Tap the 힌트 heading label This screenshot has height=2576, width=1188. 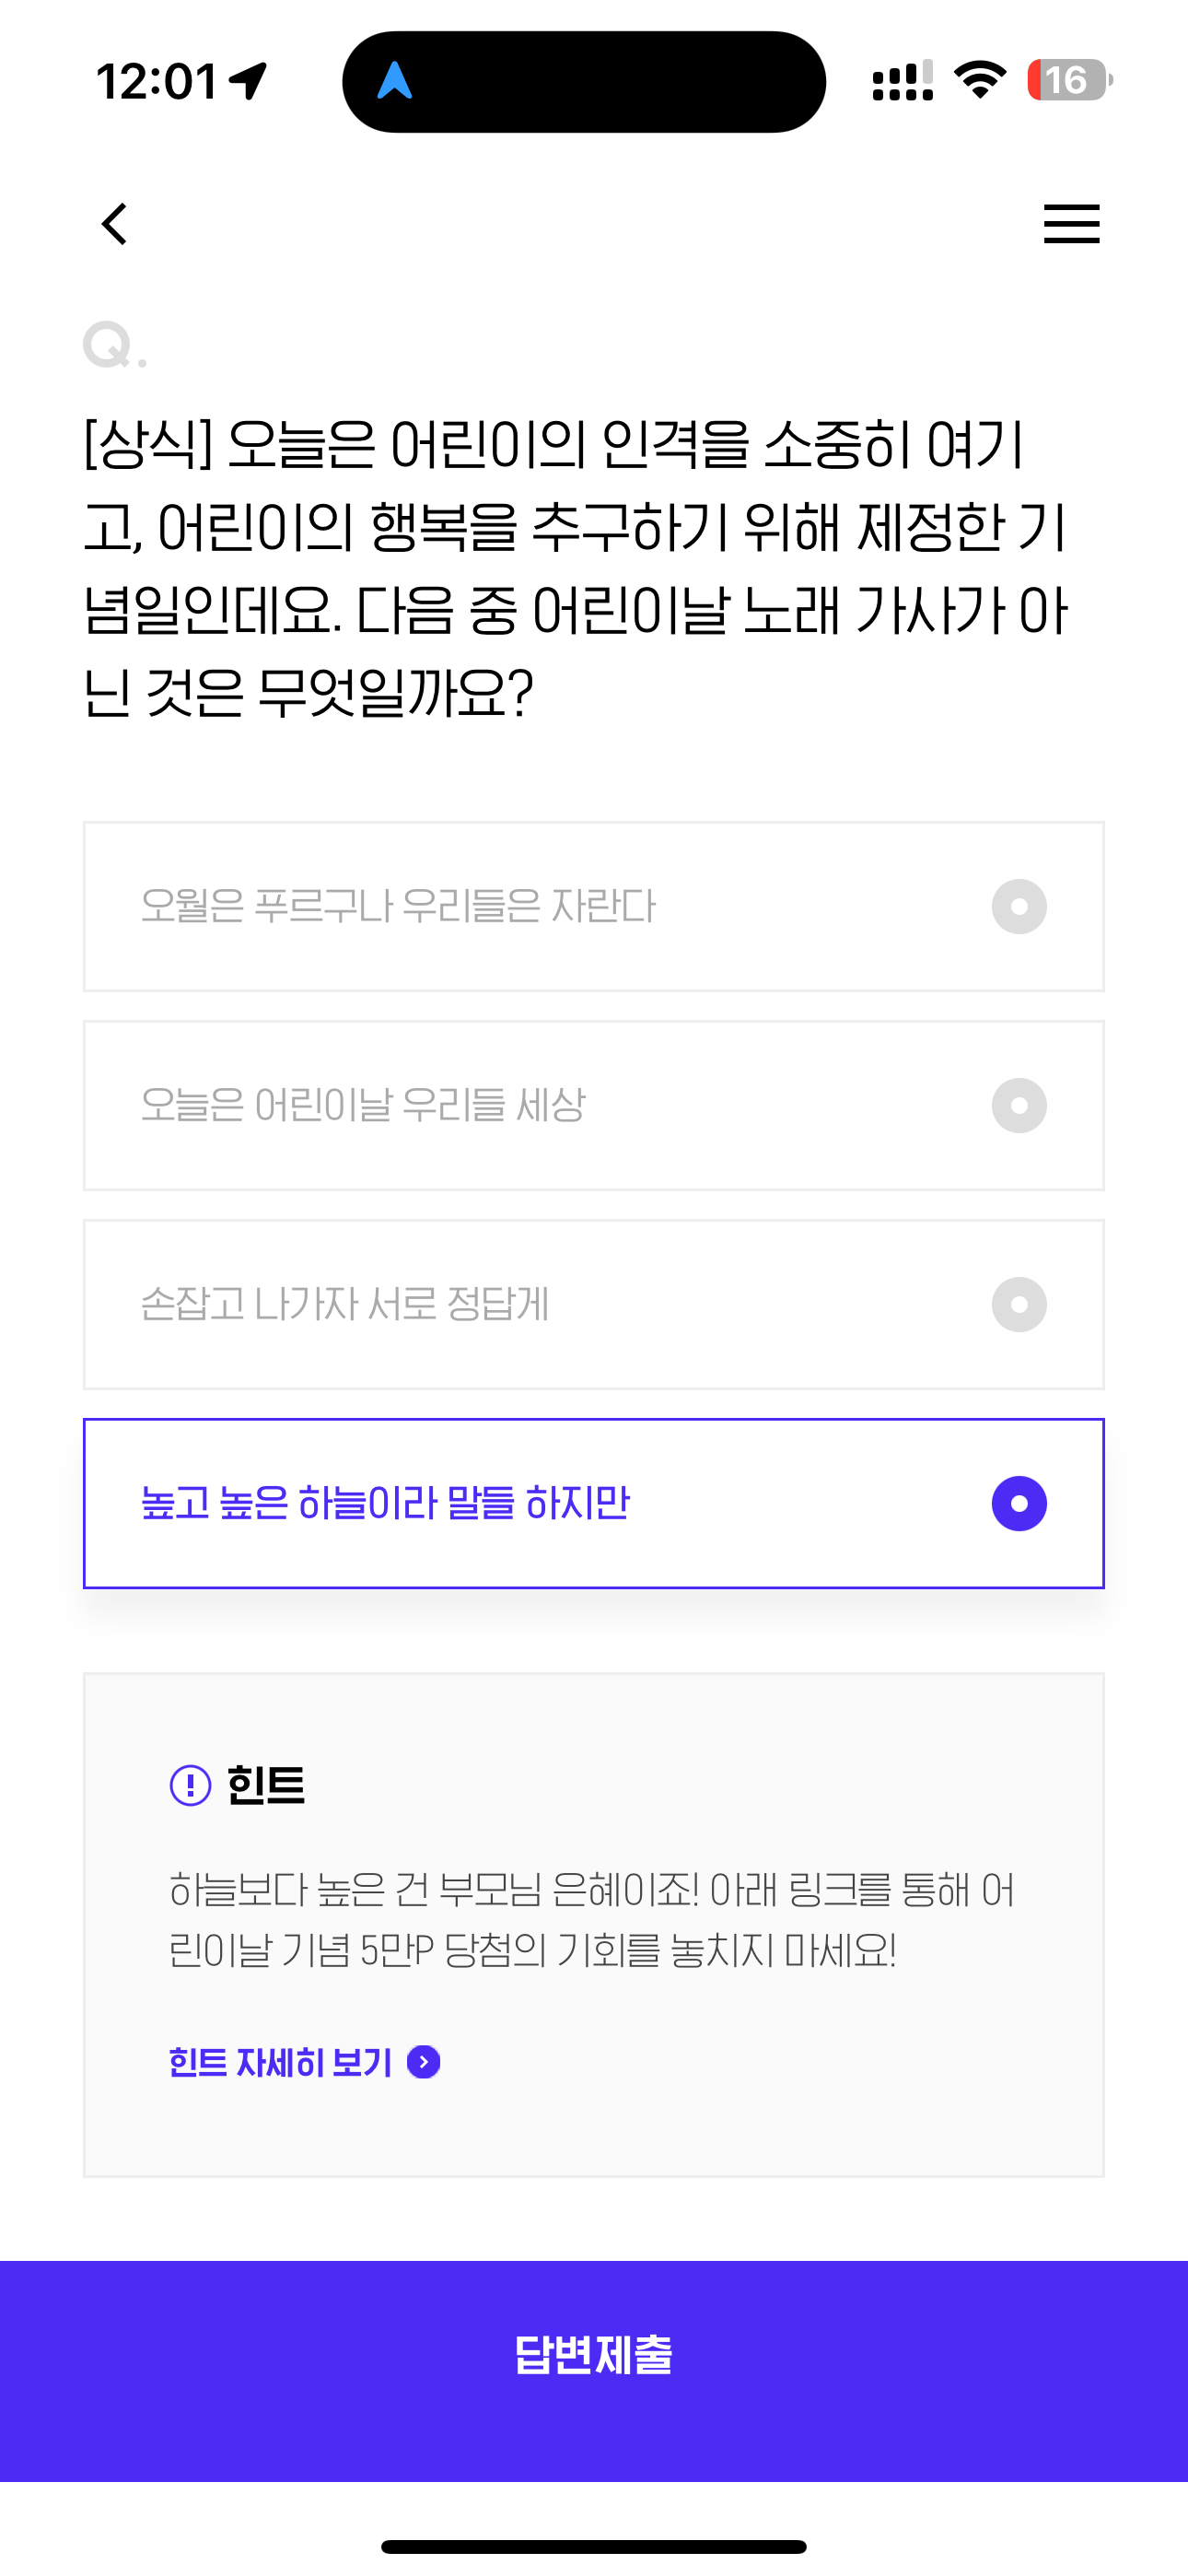[x=265, y=1785]
